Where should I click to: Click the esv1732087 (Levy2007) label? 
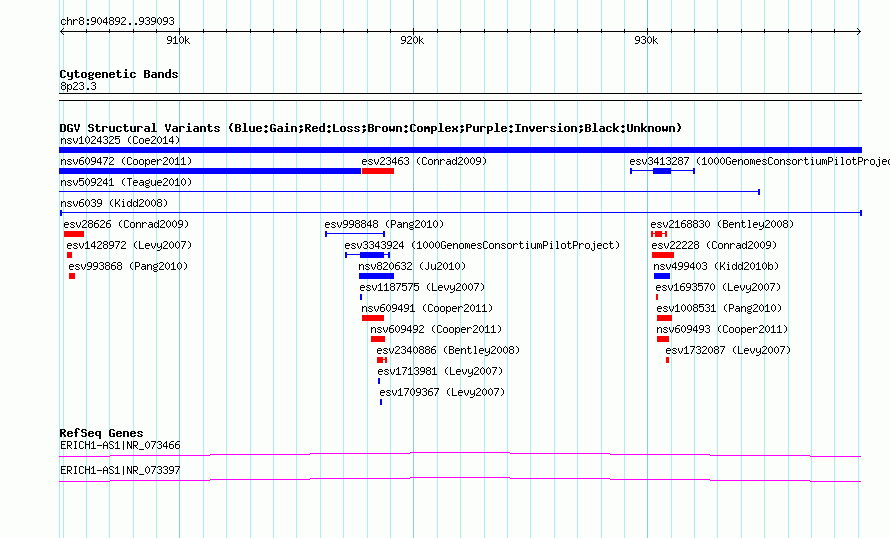pyautogui.click(x=728, y=350)
